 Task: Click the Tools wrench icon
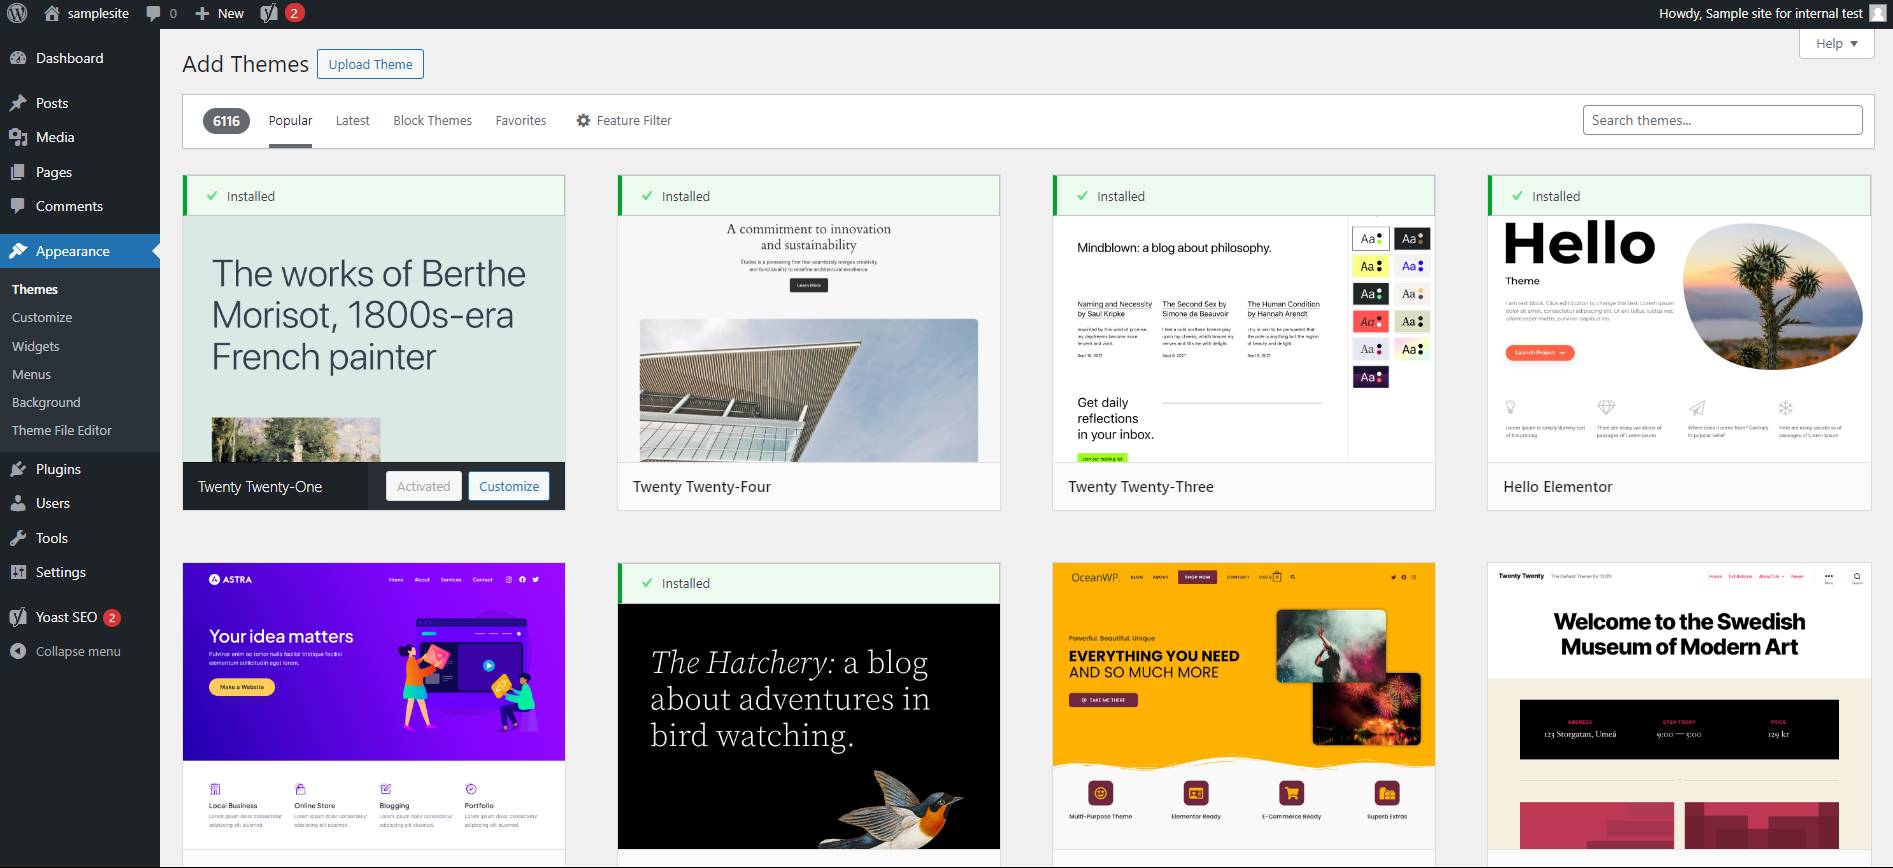point(18,538)
